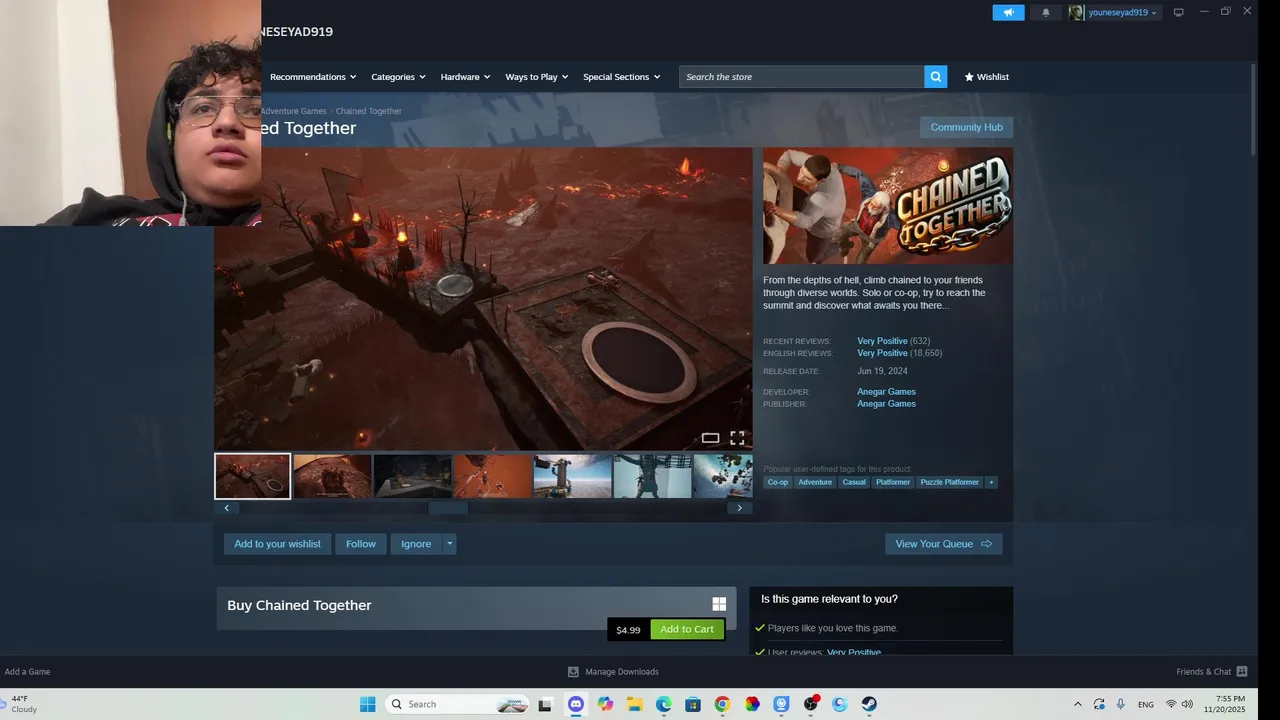Select the highlighted first screenshot thumbnail
Viewport: 1280px width, 720px height.
(x=252, y=476)
